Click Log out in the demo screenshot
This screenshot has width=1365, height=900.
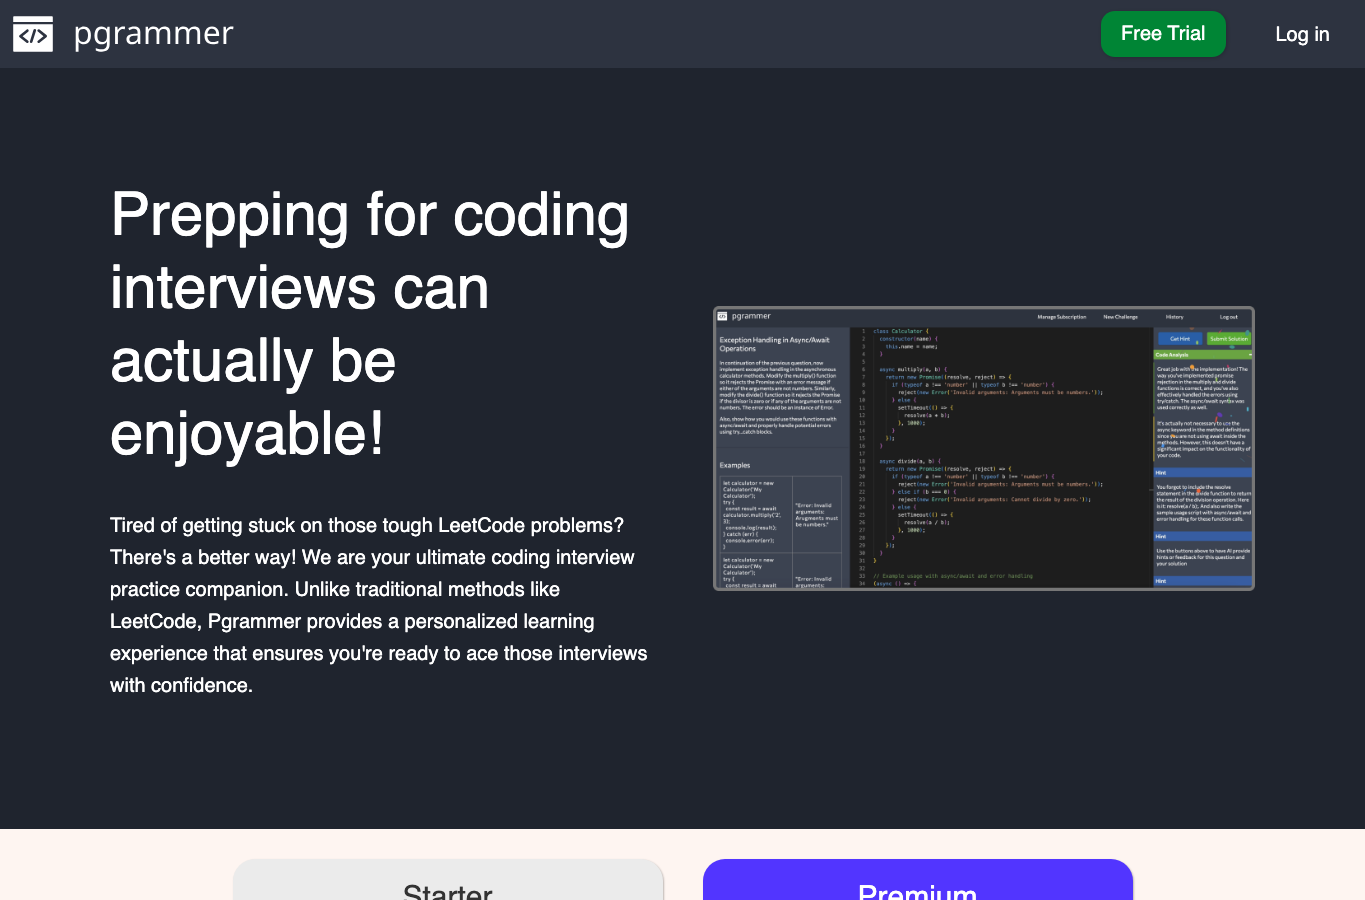pos(1229,317)
